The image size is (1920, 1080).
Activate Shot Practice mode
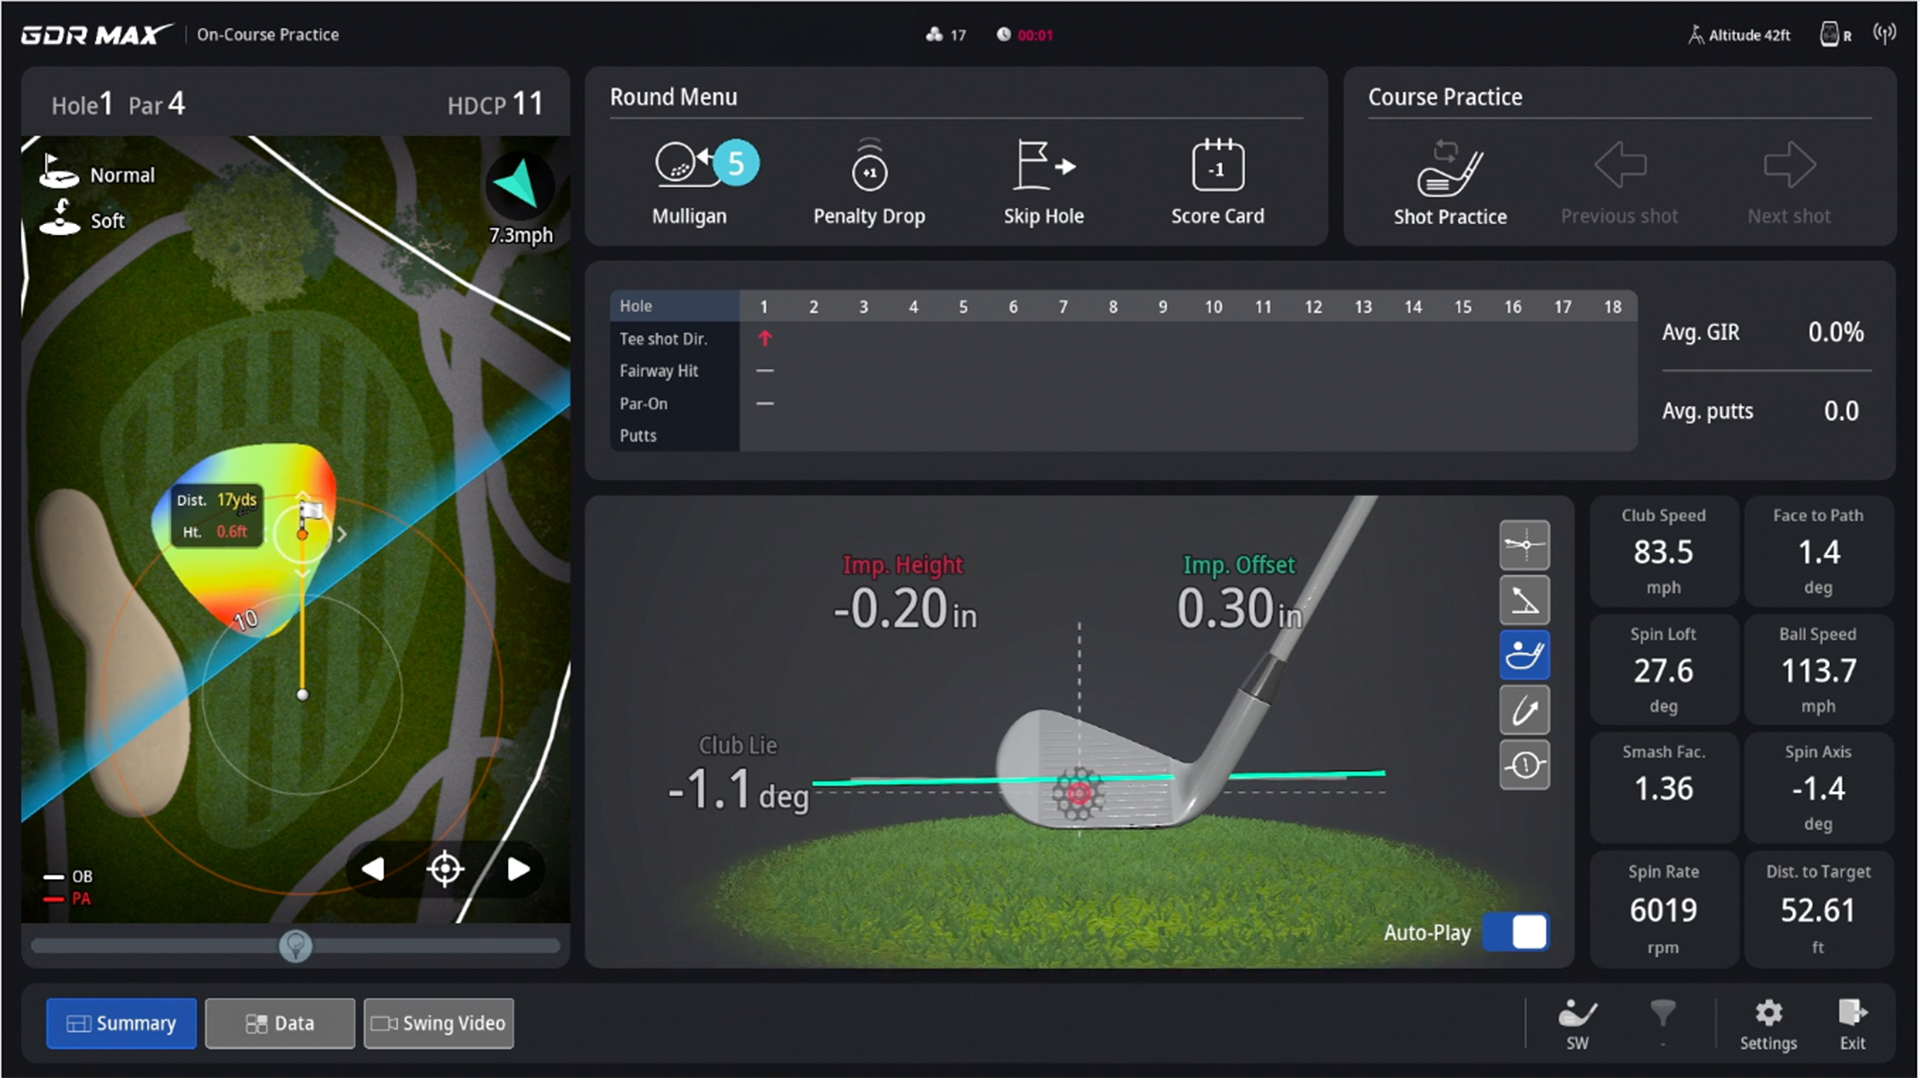point(1450,180)
